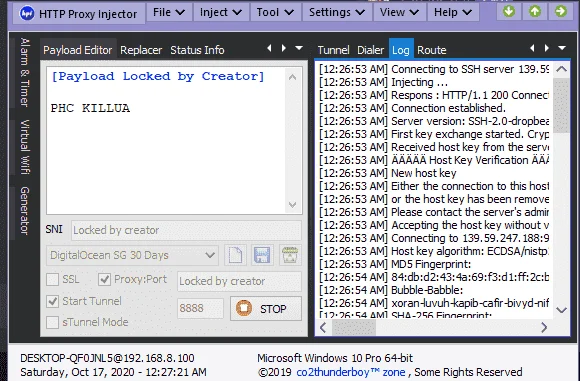Viewport: 580px width, 381px height.
Task: Switch to the Replacer tab
Action: tap(141, 50)
